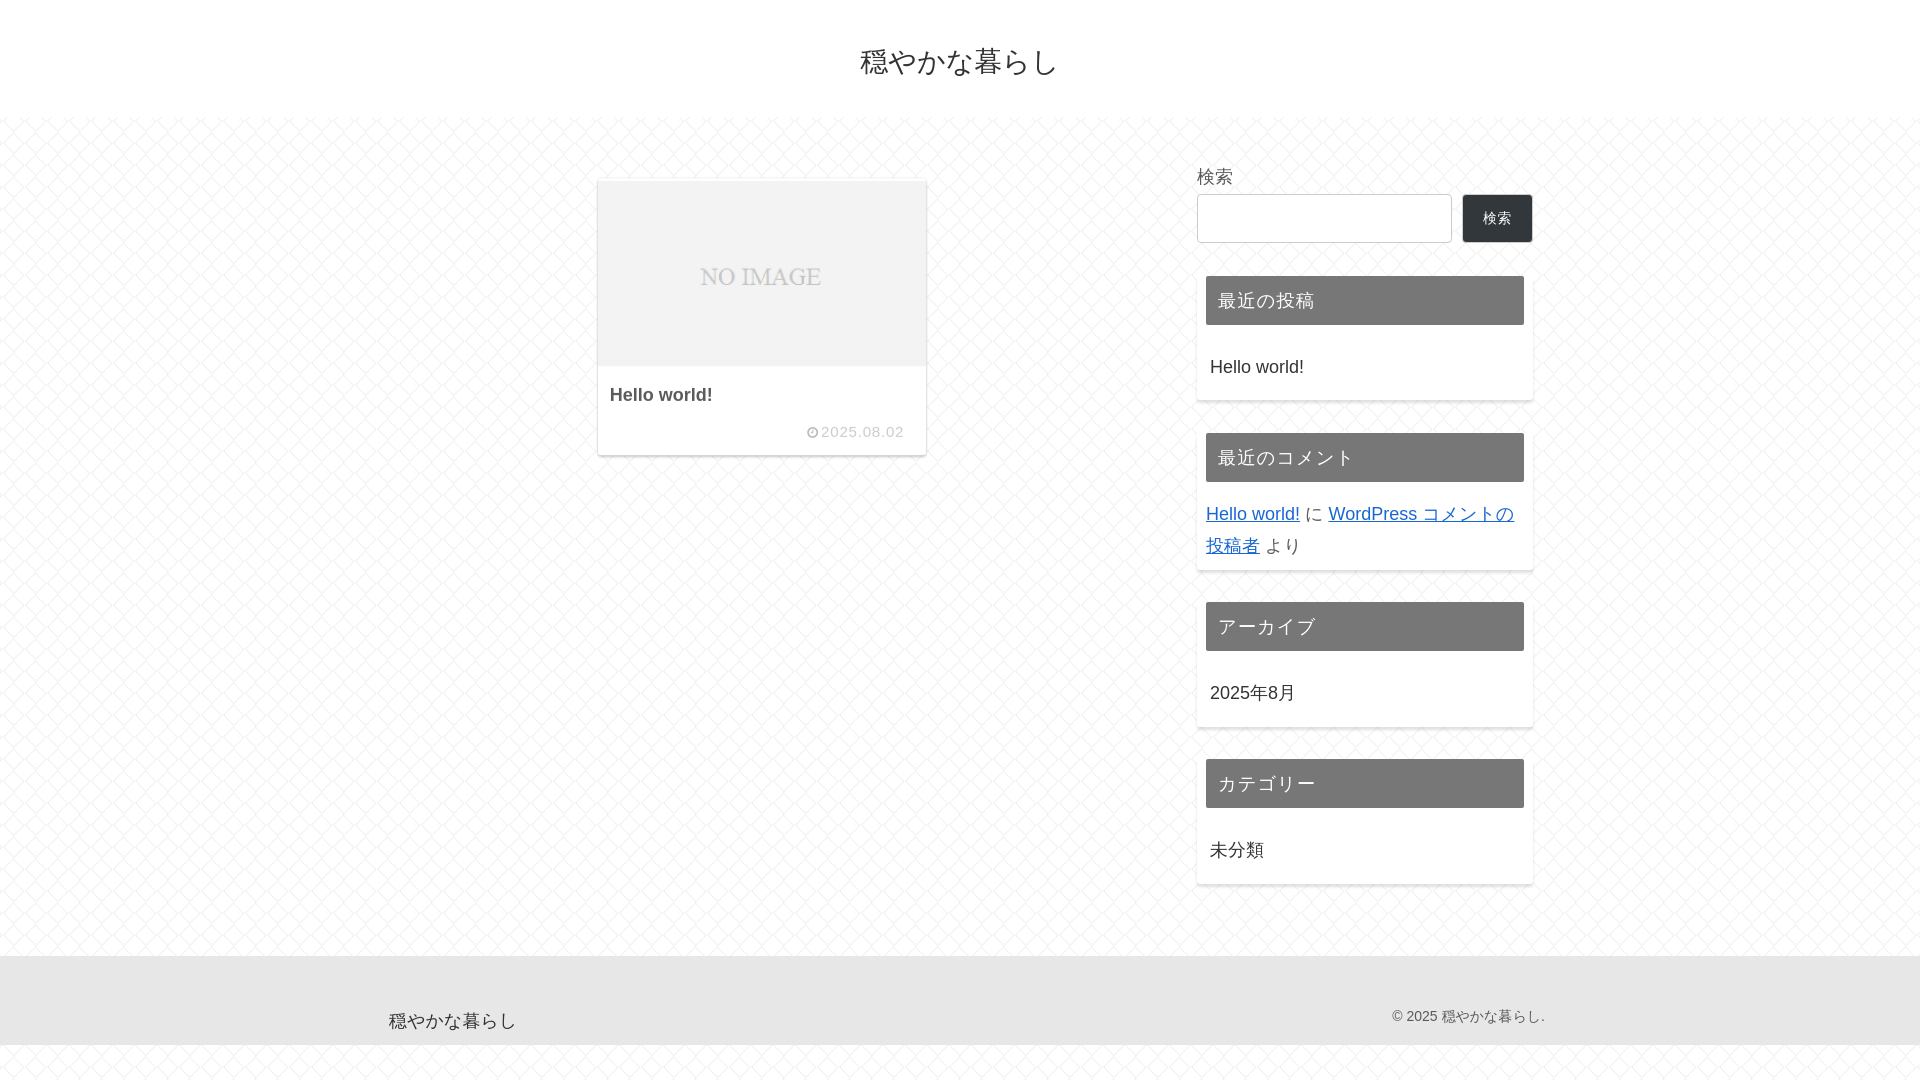Click the clock icon beside 2025.08.02
1920x1080 pixels.
coord(812,433)
